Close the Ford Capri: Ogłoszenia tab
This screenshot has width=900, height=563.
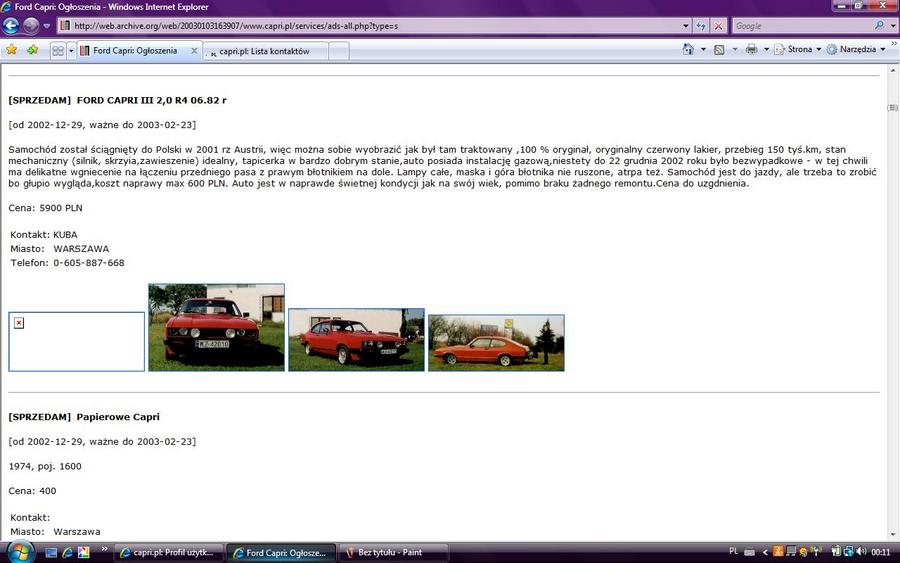[194, 51]
